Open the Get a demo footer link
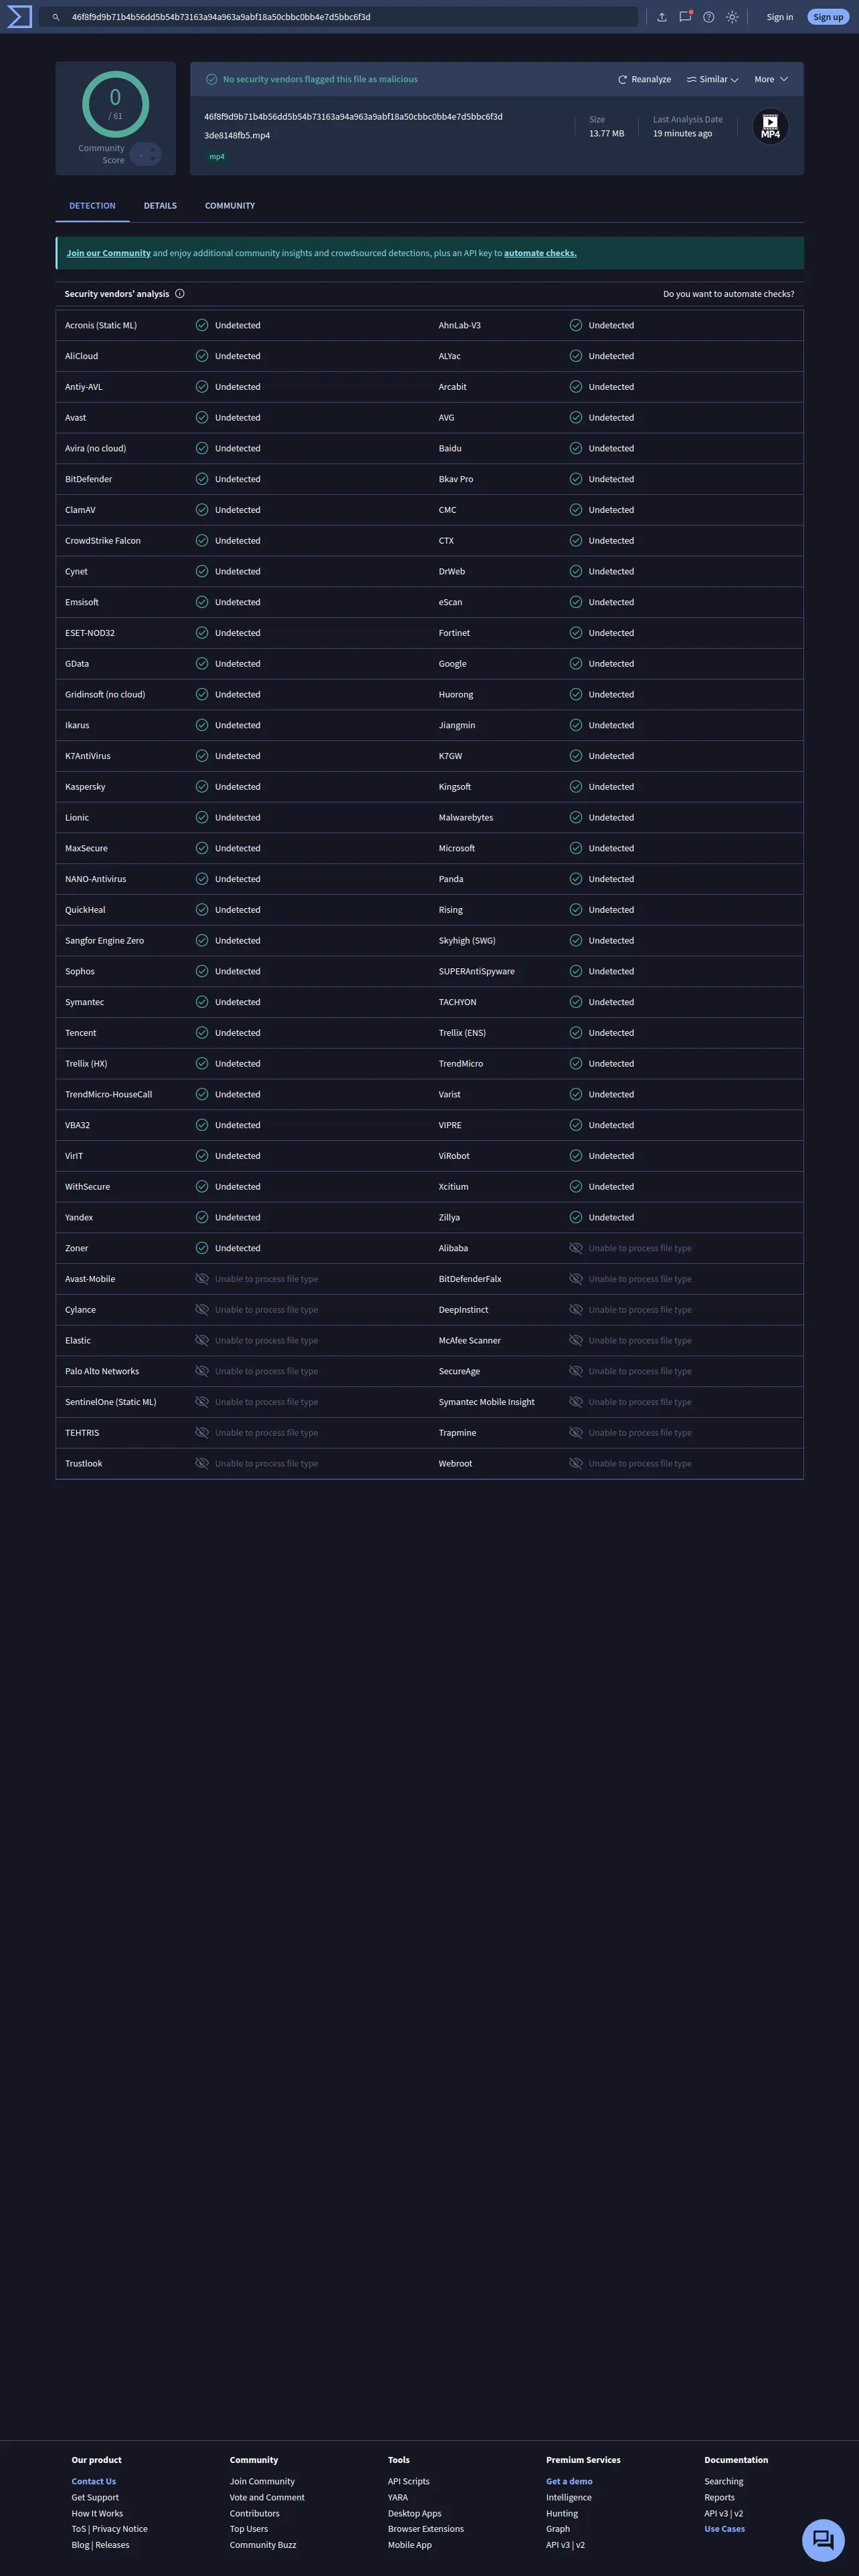Screen dimensions: 859x2576 [x=569, y=2482]
